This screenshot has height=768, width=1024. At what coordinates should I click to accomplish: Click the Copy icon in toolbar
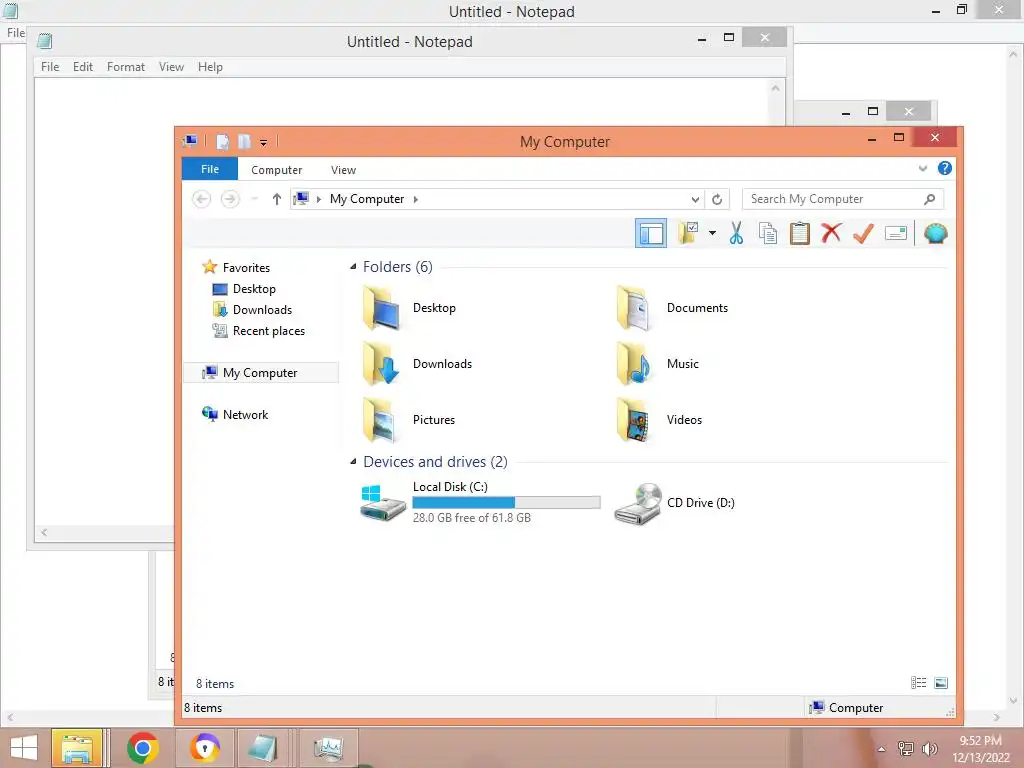coord(768,233)
